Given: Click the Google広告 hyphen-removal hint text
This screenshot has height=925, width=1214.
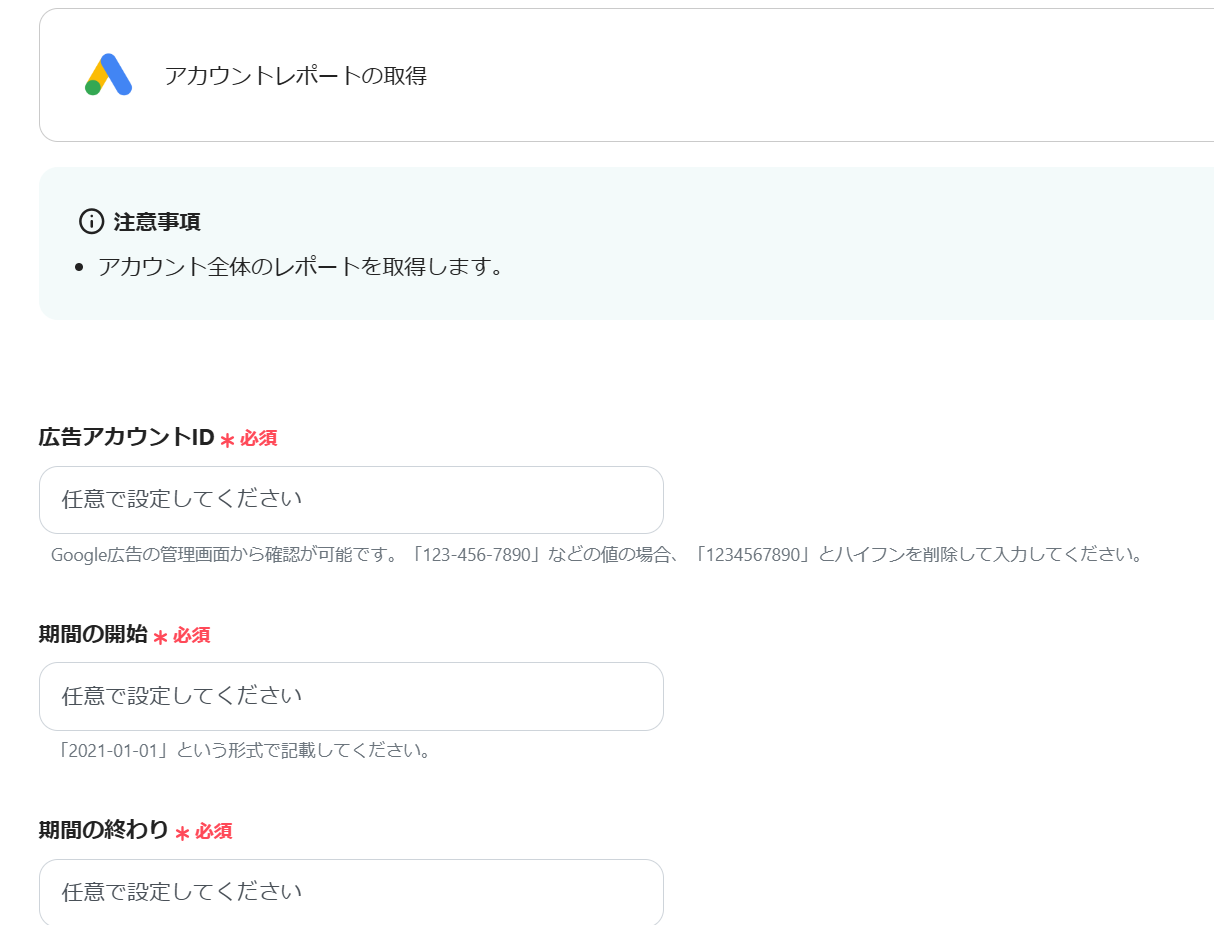Looking at the screenshot, I should (x=596, y=554).
